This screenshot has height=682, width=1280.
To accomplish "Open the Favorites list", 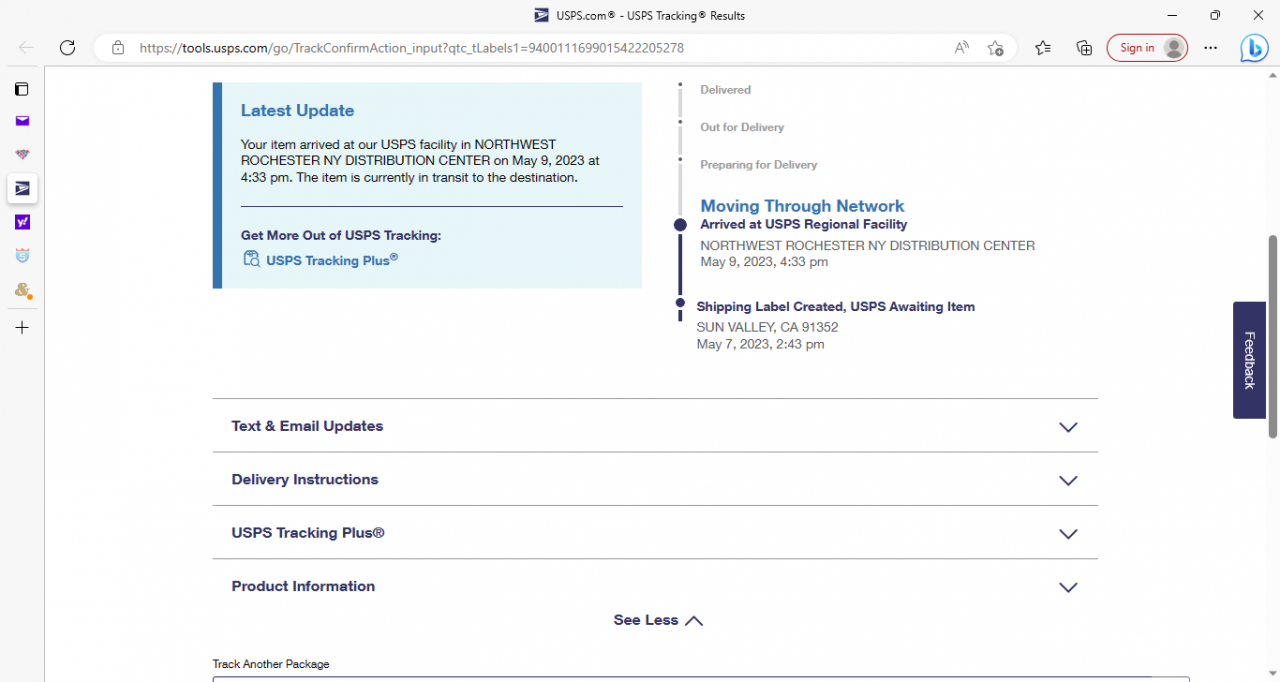I will coord(1043,47).
